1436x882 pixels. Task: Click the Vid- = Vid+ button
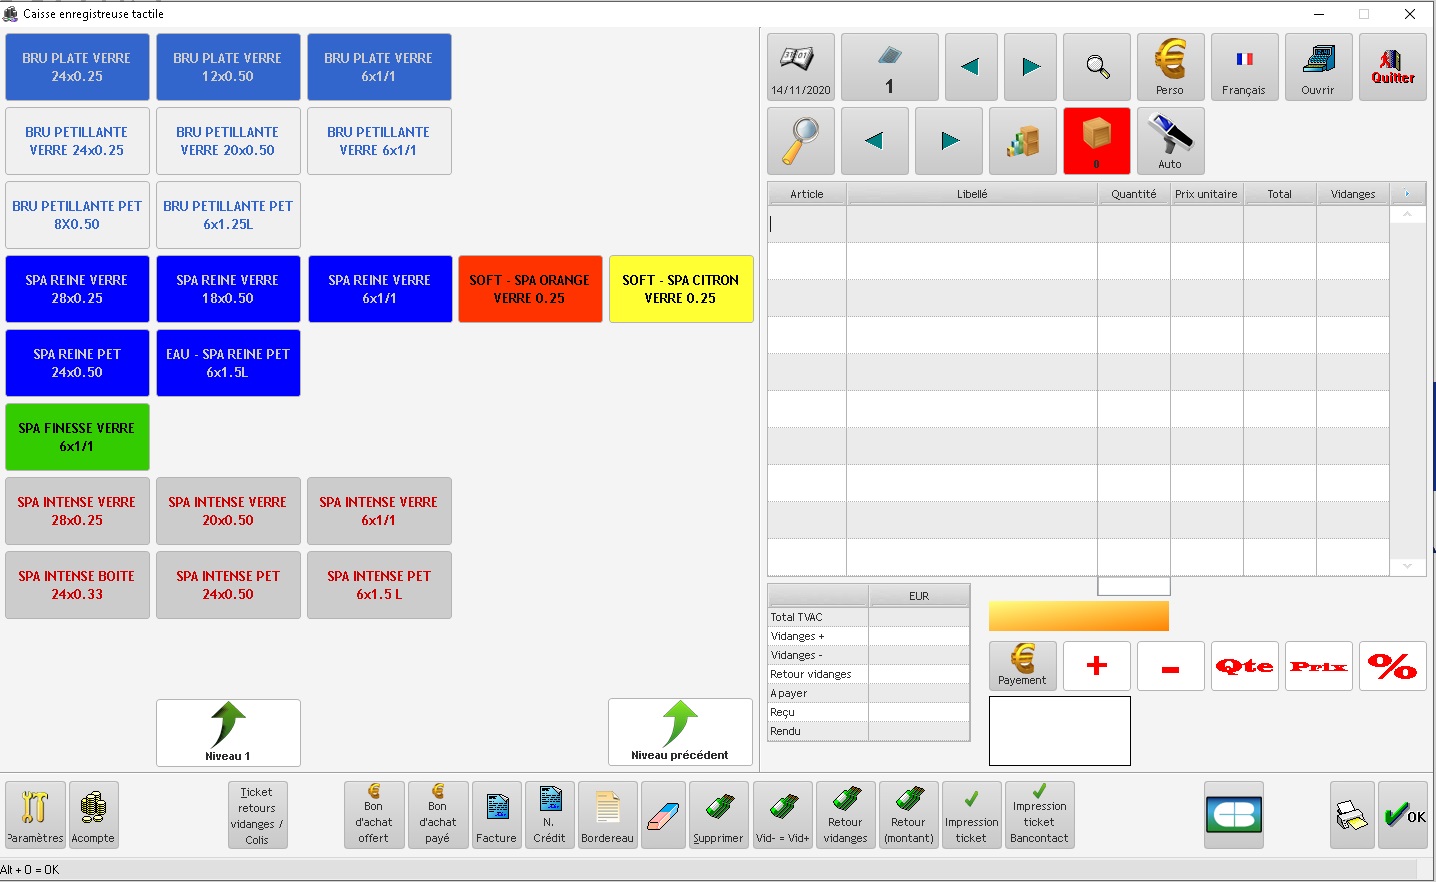pos(782,815)
